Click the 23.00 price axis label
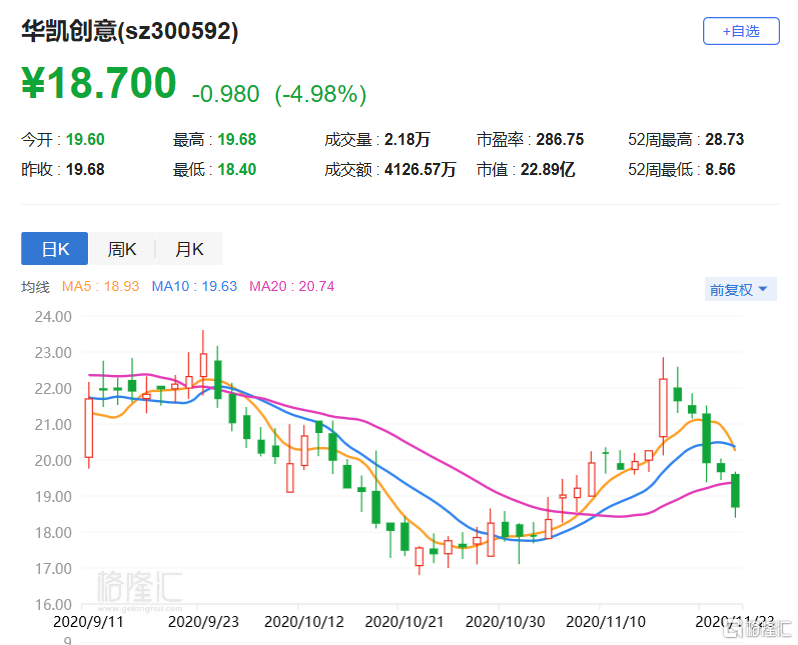This screenshot has width=798, height=645. coord(53,353)
